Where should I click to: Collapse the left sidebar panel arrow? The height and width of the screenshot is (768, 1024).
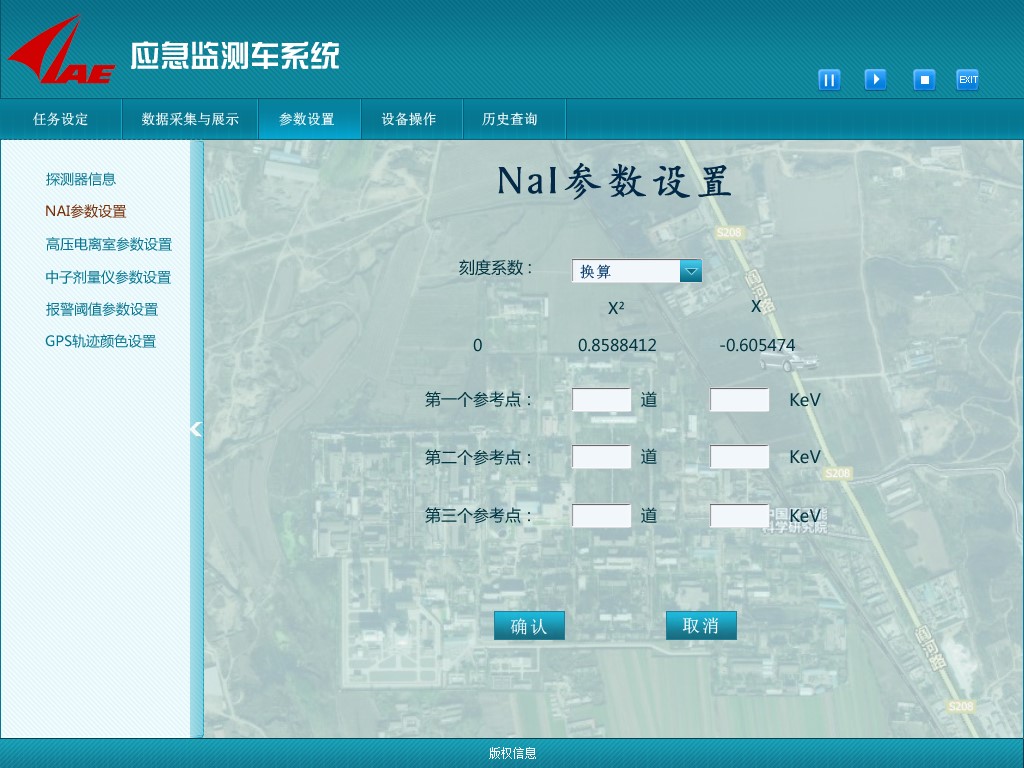click(196, 429)
